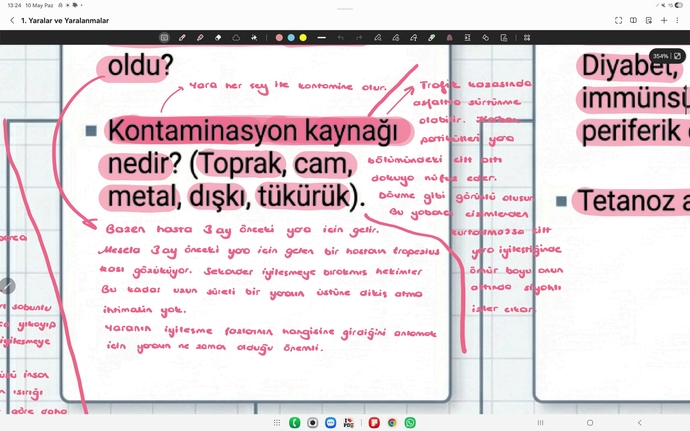Open the floating pen shortcut on left edge
690x431 pixels.
7,286
